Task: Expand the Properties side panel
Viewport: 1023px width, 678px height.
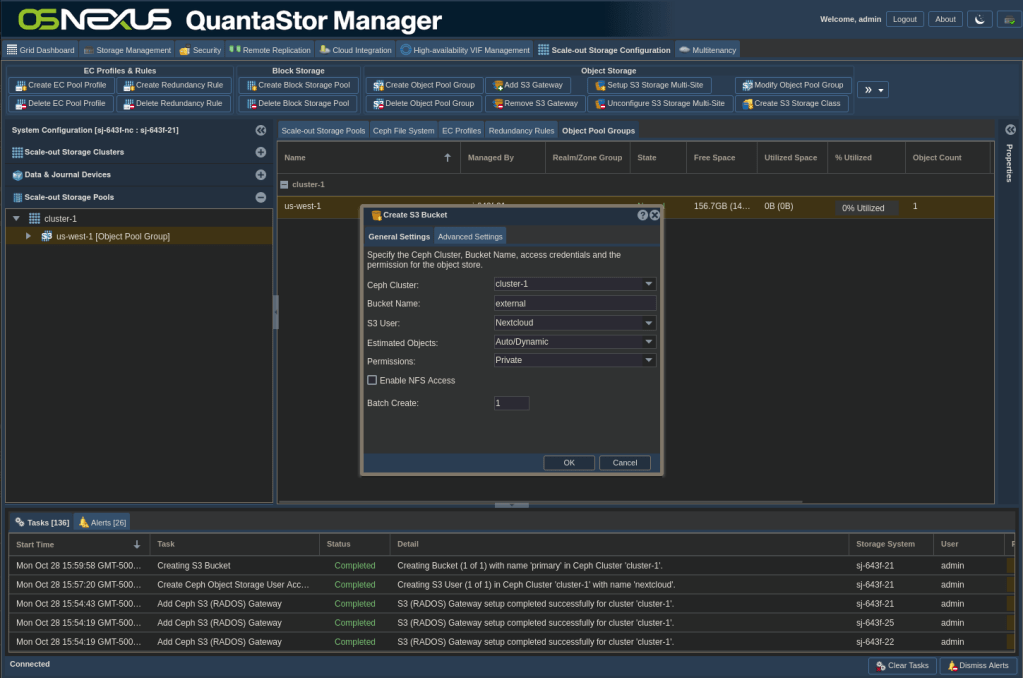Action: [x=1010, y=130]
